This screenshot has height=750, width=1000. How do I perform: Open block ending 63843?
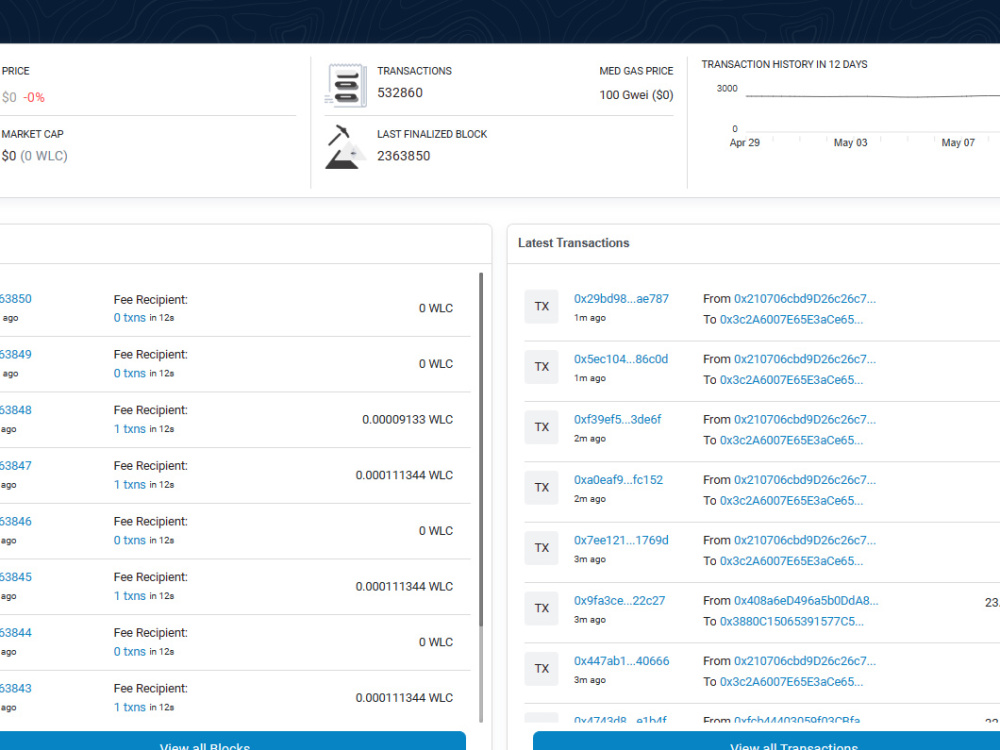pos(15,688)
